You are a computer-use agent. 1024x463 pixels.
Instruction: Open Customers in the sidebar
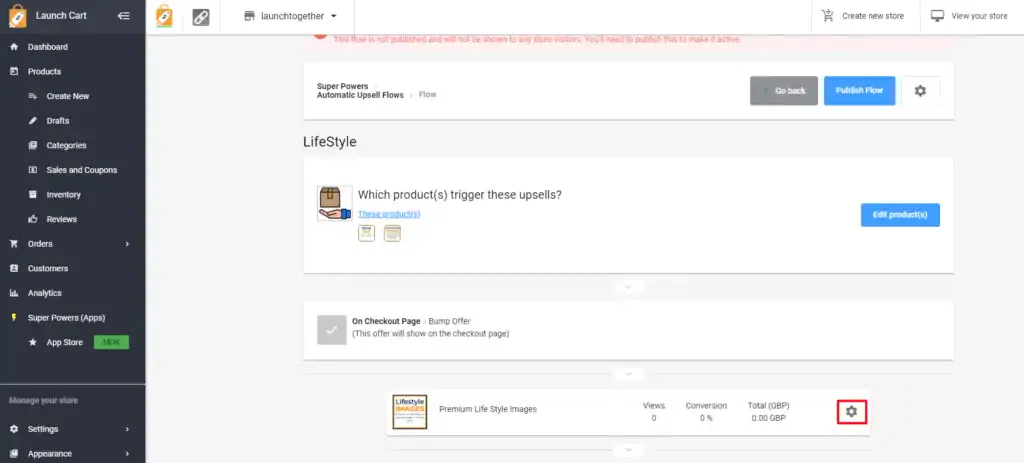[x=48, y=268]
